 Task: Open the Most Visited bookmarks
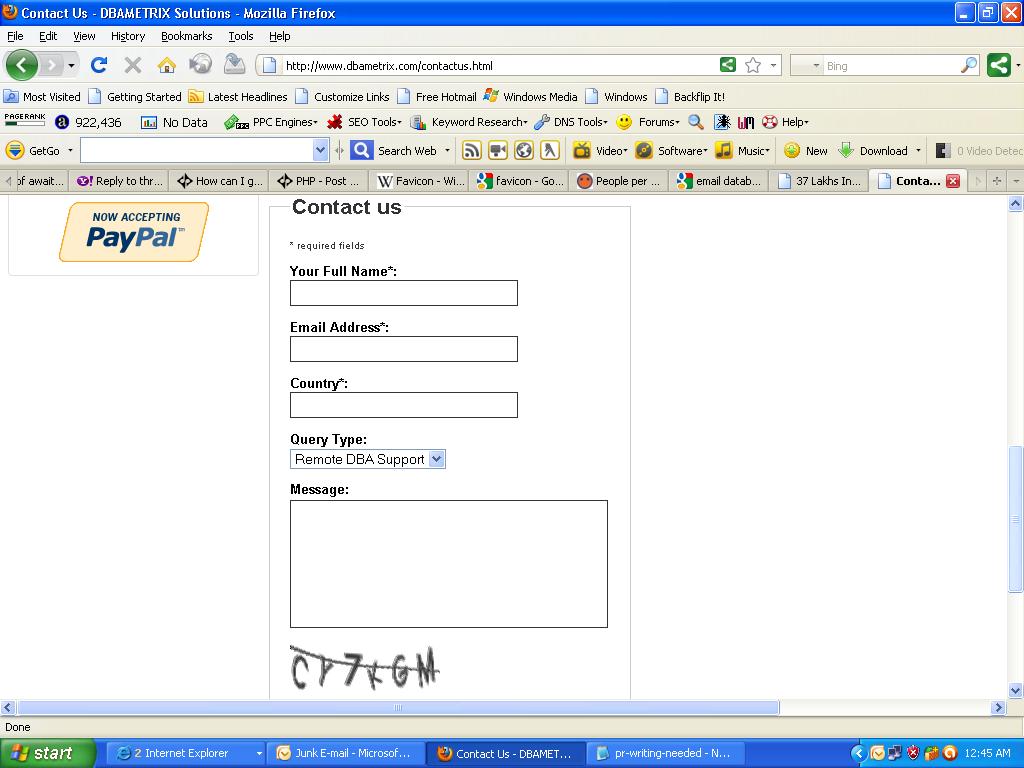pyautogui.click(x=42, y=97)
